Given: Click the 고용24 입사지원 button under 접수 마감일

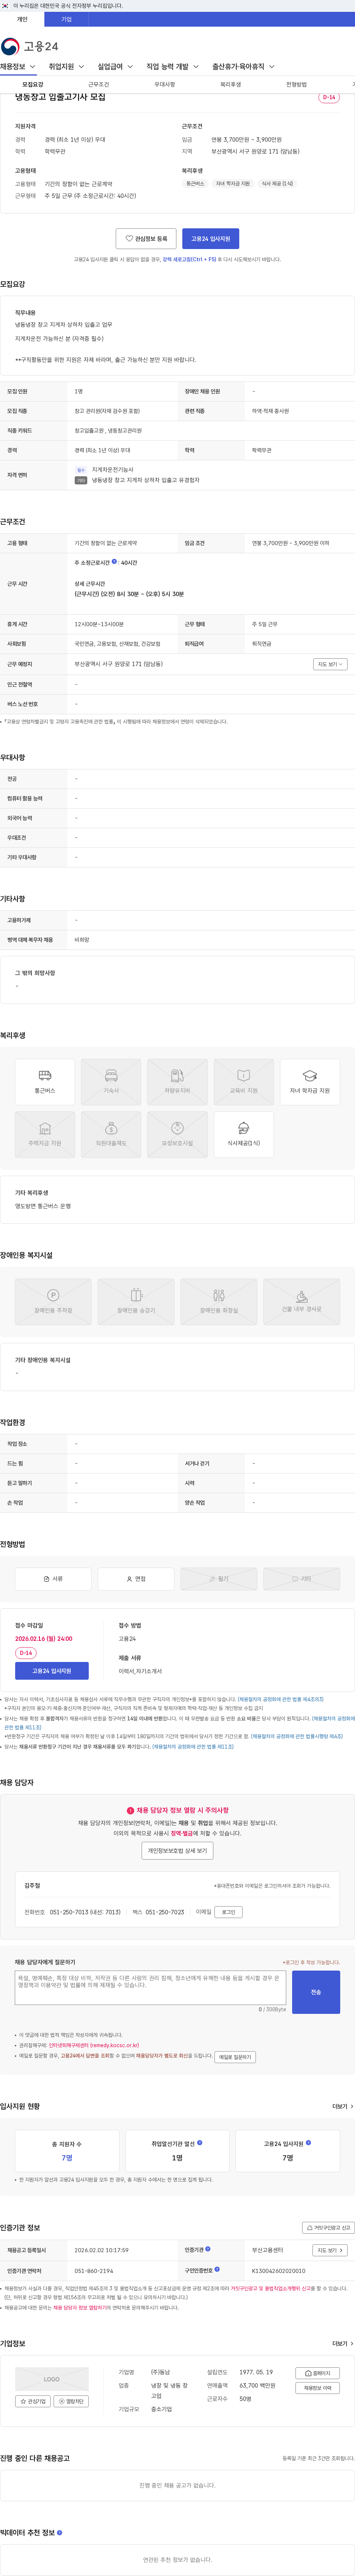Looking at the screenshot, I should (52, 1671).
